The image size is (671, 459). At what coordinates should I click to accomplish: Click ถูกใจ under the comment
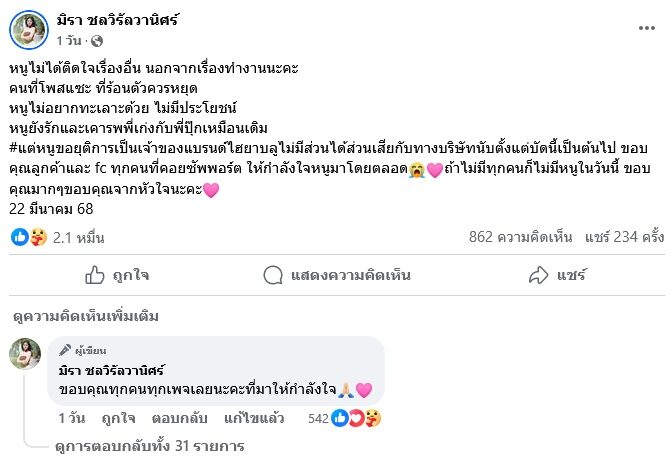click(x=118, y=418)
